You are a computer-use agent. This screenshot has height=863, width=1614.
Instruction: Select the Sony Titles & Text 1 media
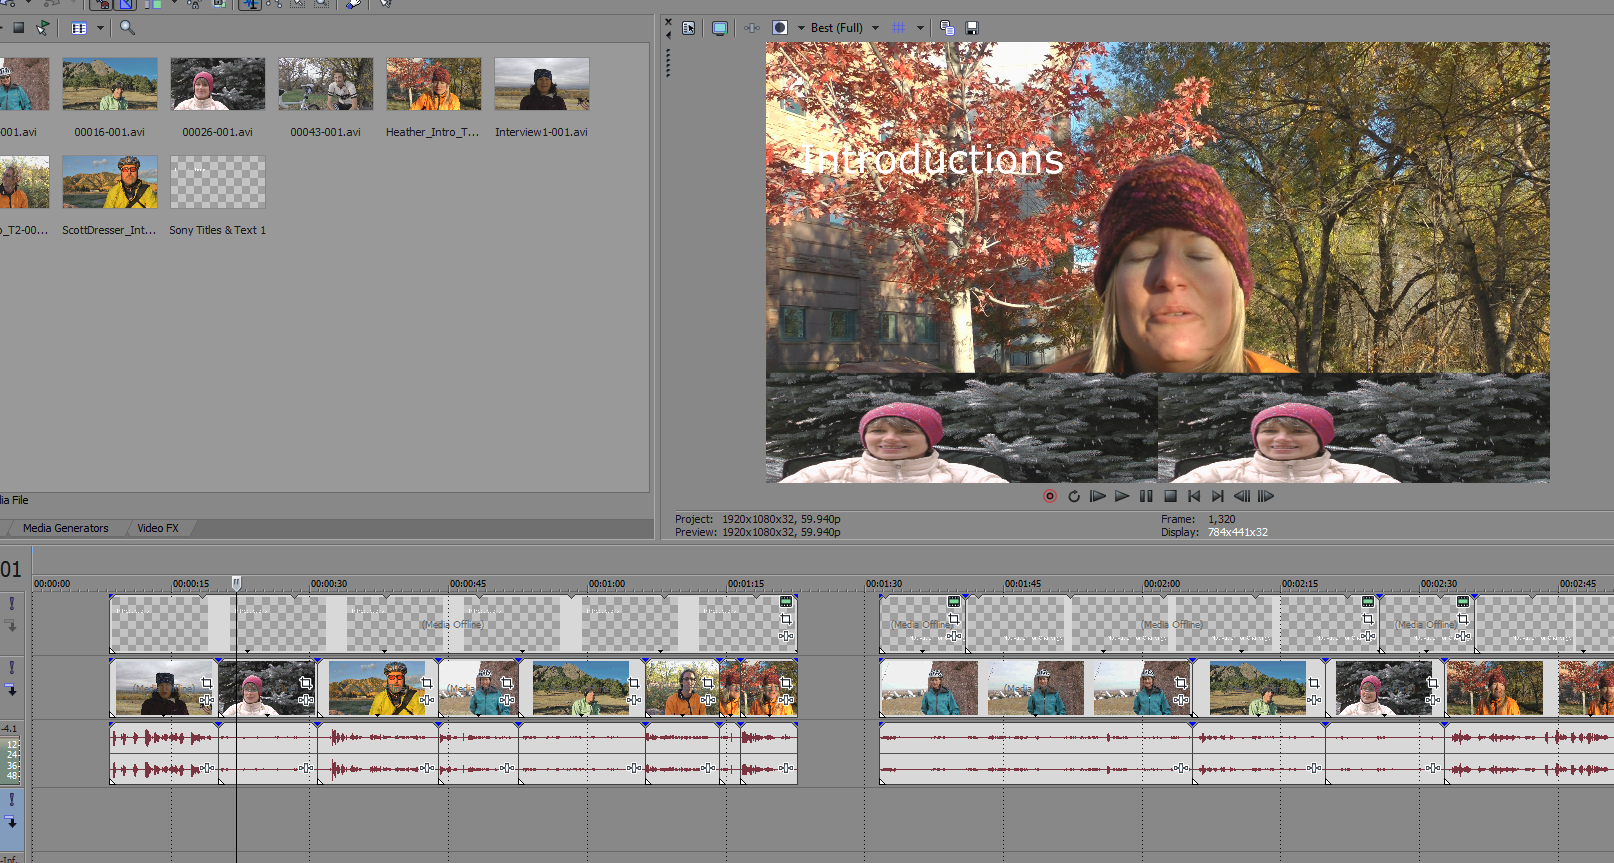pyautogui.click(x=217, y=182)
